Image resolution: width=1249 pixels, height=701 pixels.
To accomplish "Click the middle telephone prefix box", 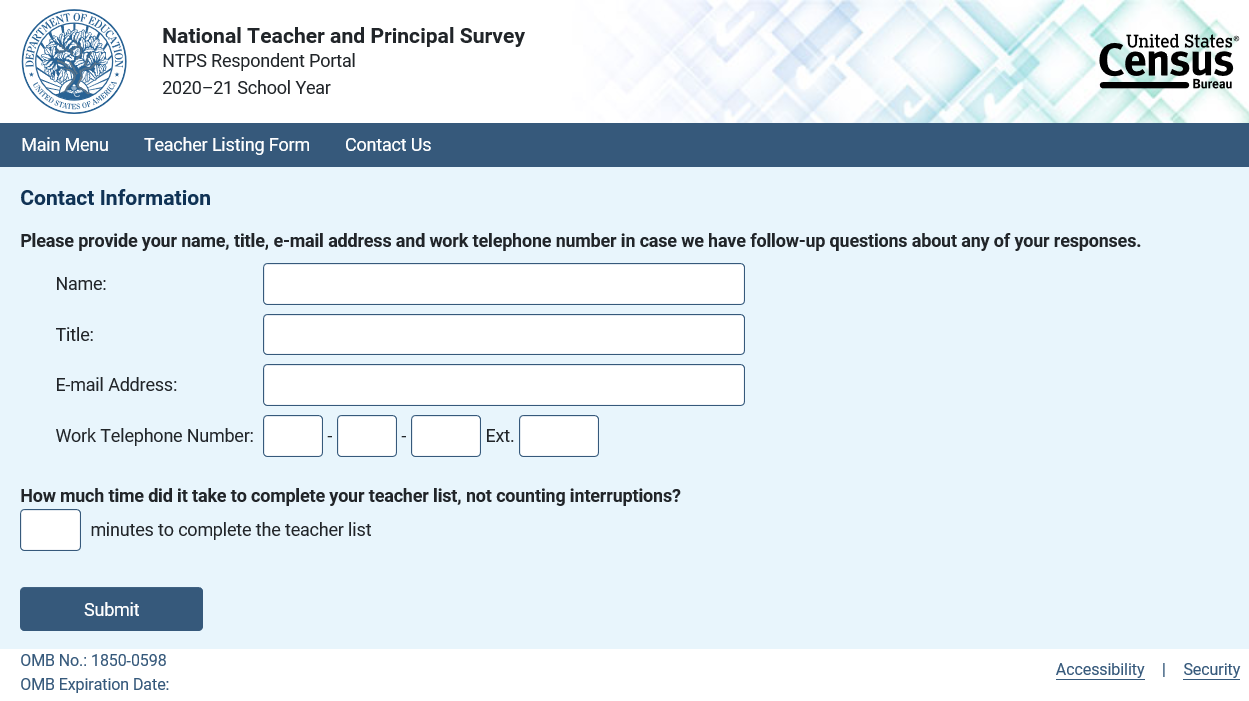I will (x=367, y=436).
